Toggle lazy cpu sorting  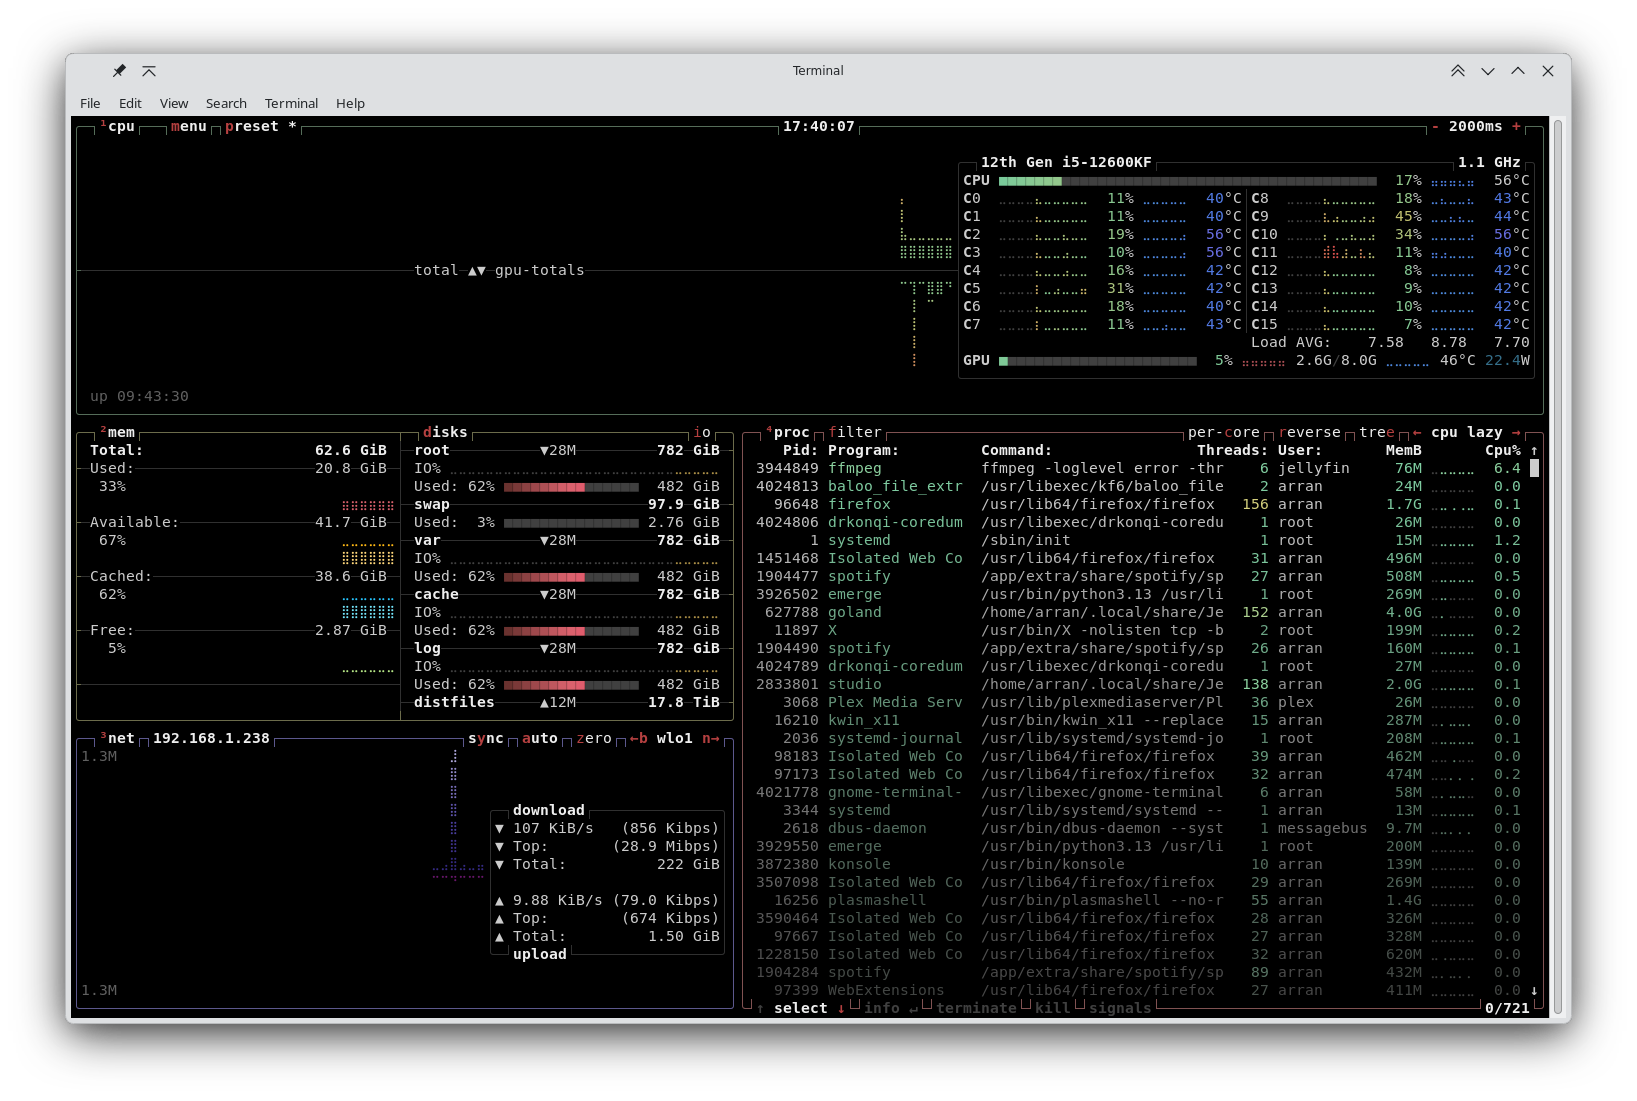click(1485, 433)
